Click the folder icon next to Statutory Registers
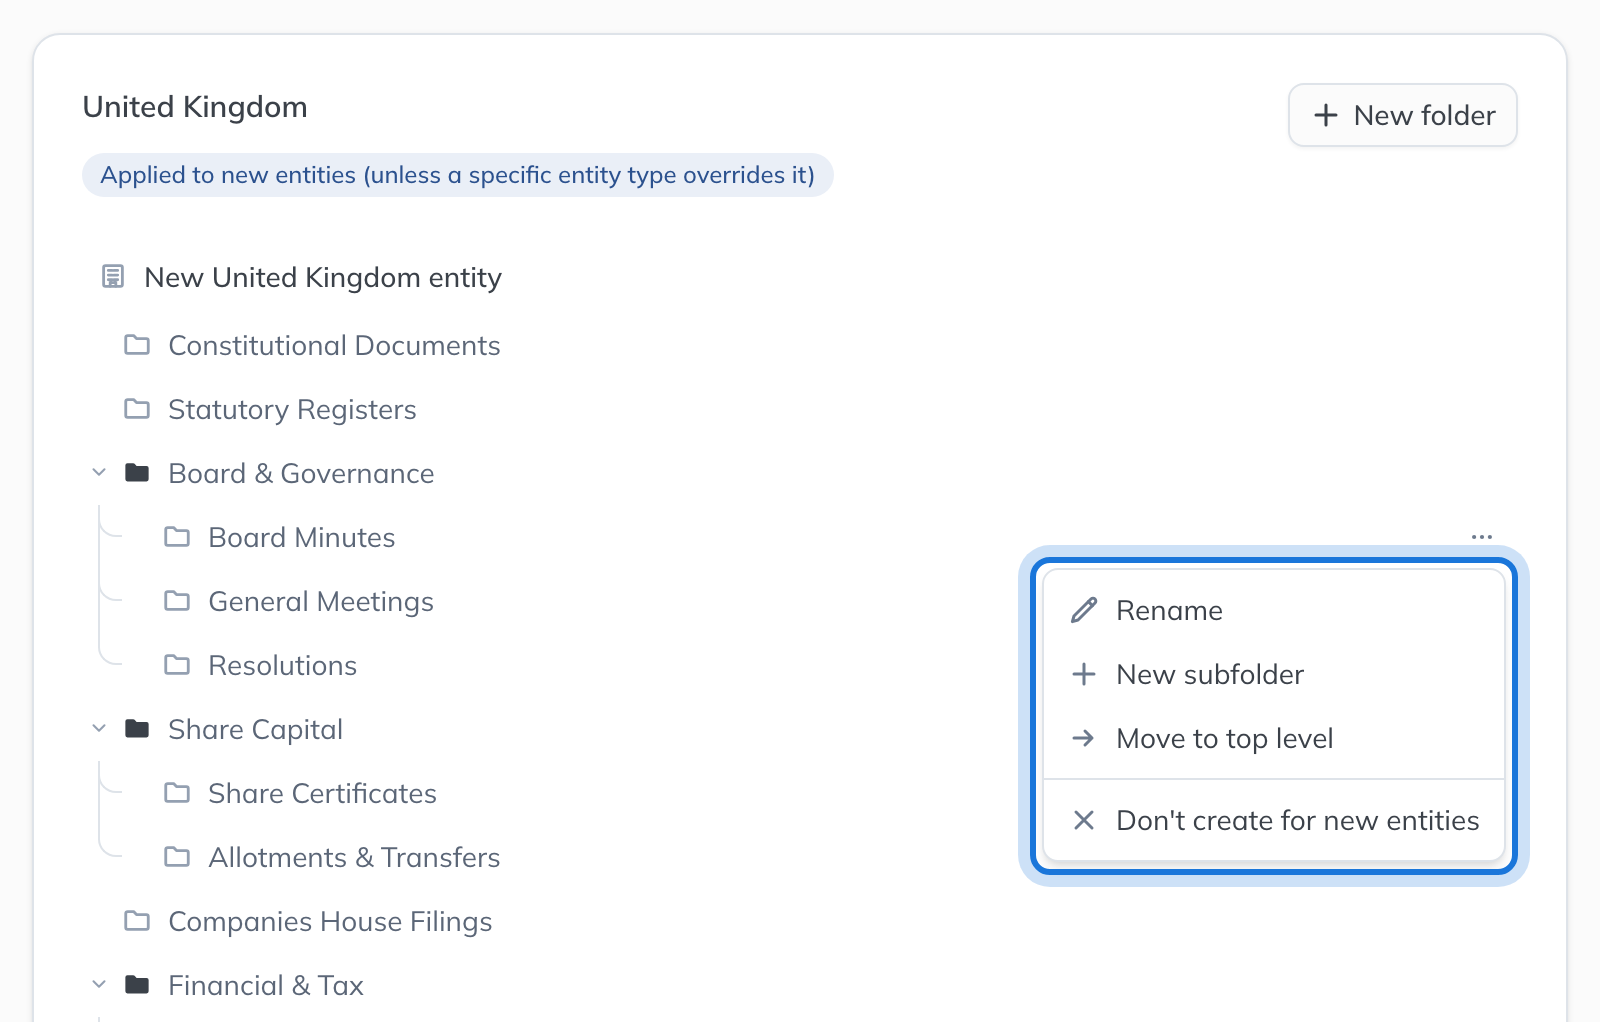 click(x=137, y=409)
